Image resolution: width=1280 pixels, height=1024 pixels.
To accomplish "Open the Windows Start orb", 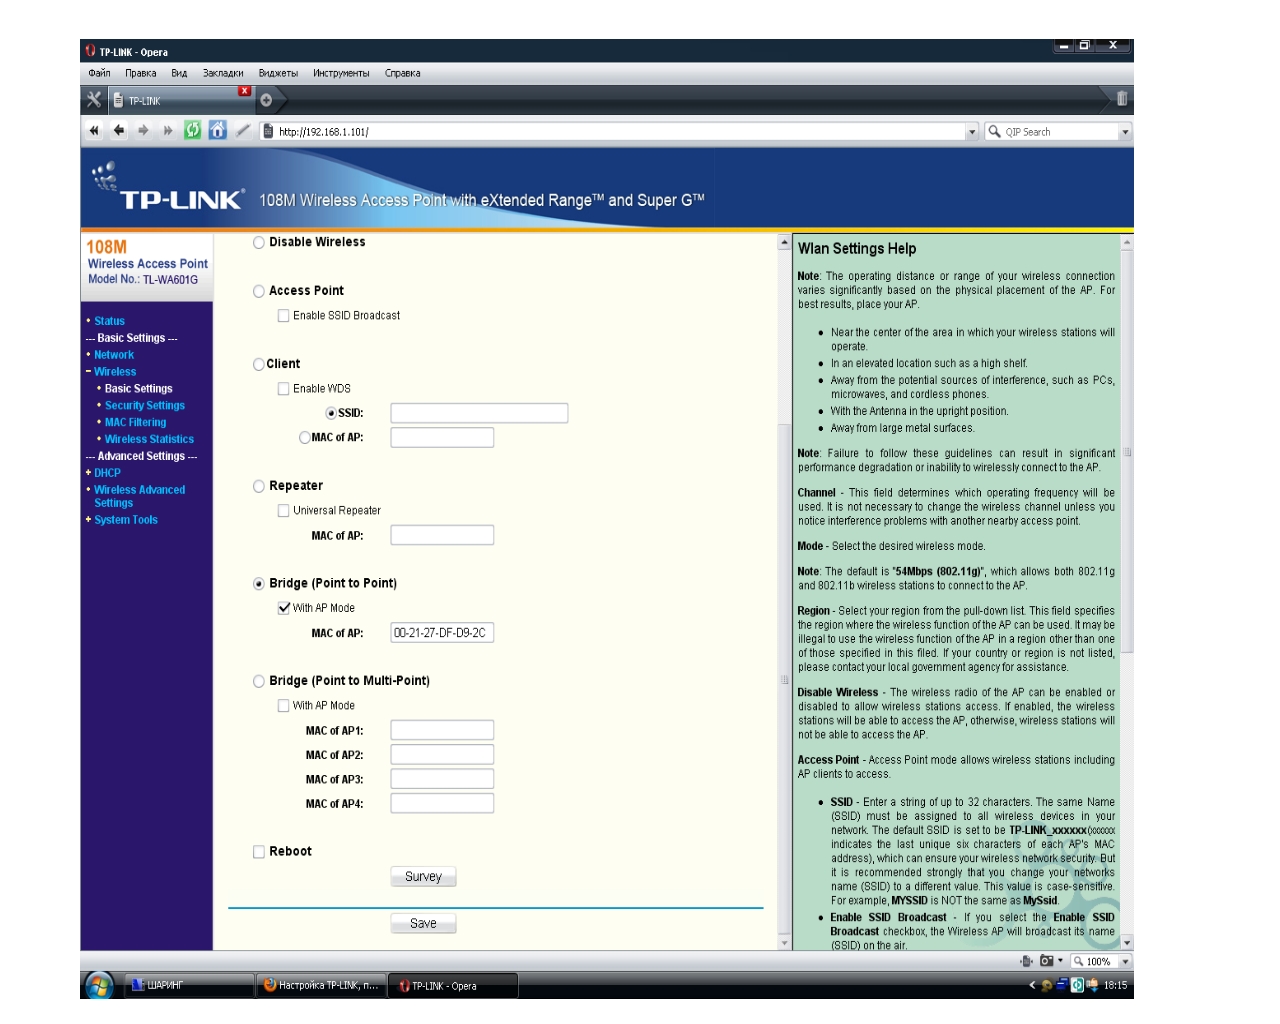I will (x=99, y=985).
